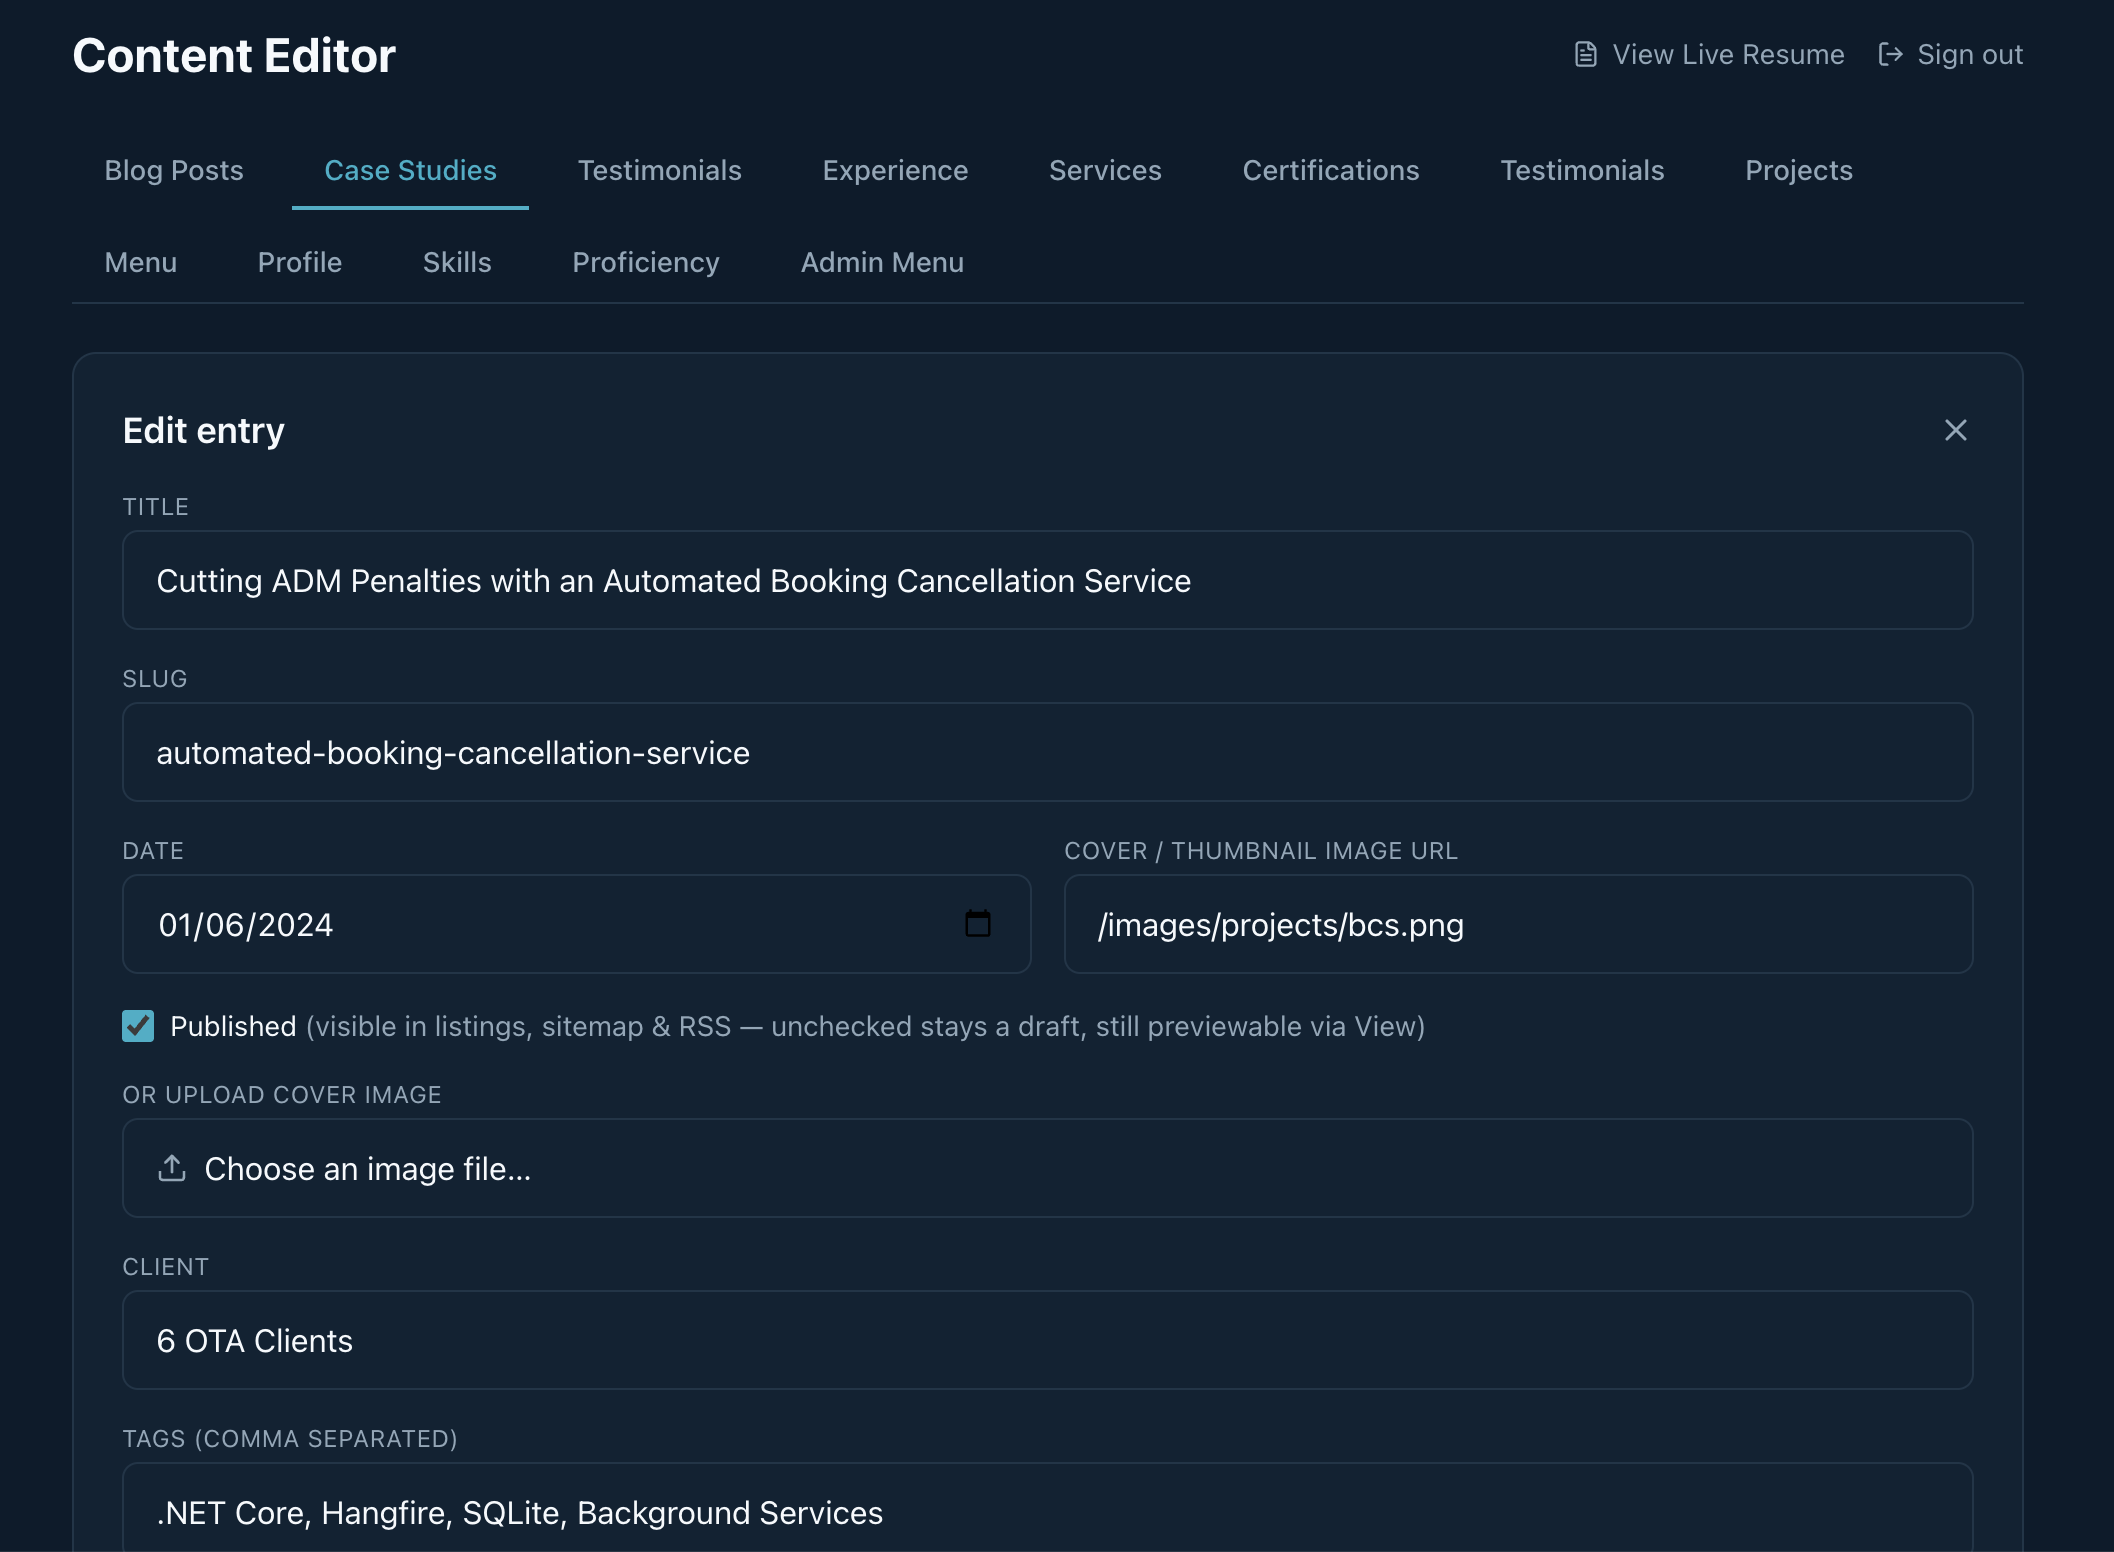The width and height of the screenshot is (2114, 1552).
Task: Switch to the Admin Menu tab
Action: [x=882, y=263]
